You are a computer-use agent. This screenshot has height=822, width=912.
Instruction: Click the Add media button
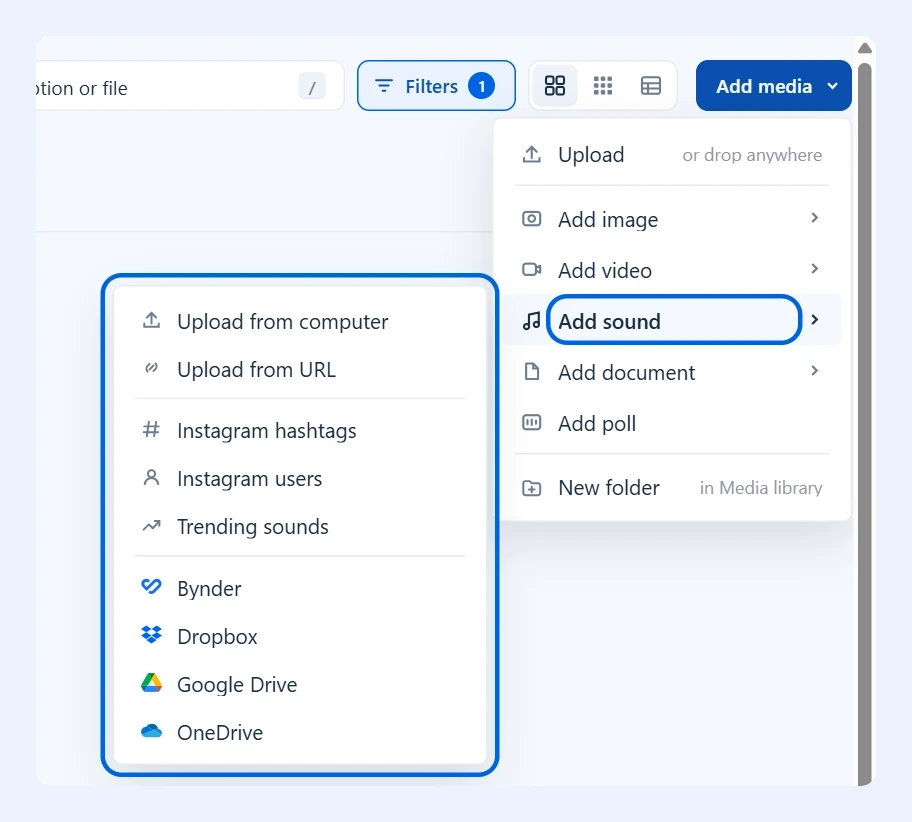click(x=774, y=86)
